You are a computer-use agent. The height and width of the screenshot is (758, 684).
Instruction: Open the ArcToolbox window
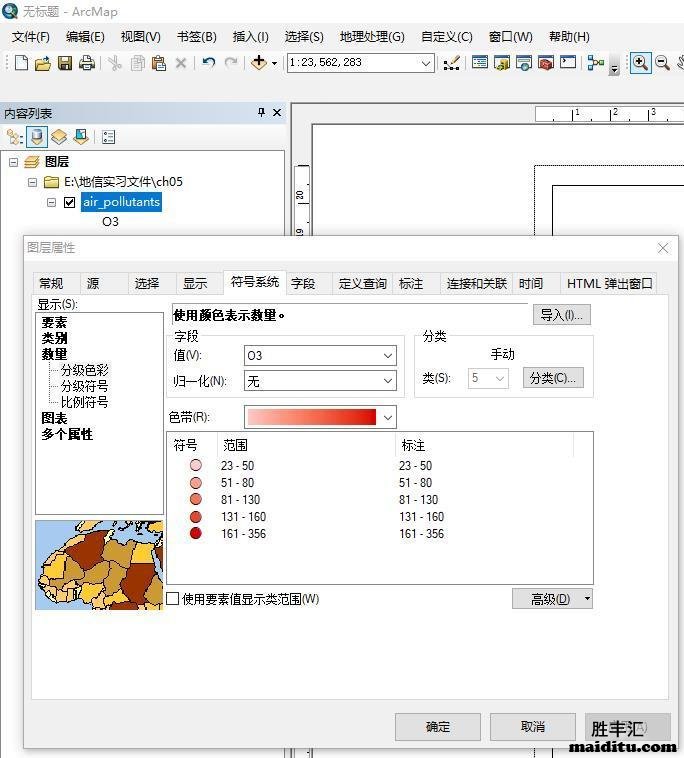coord(546,63)
